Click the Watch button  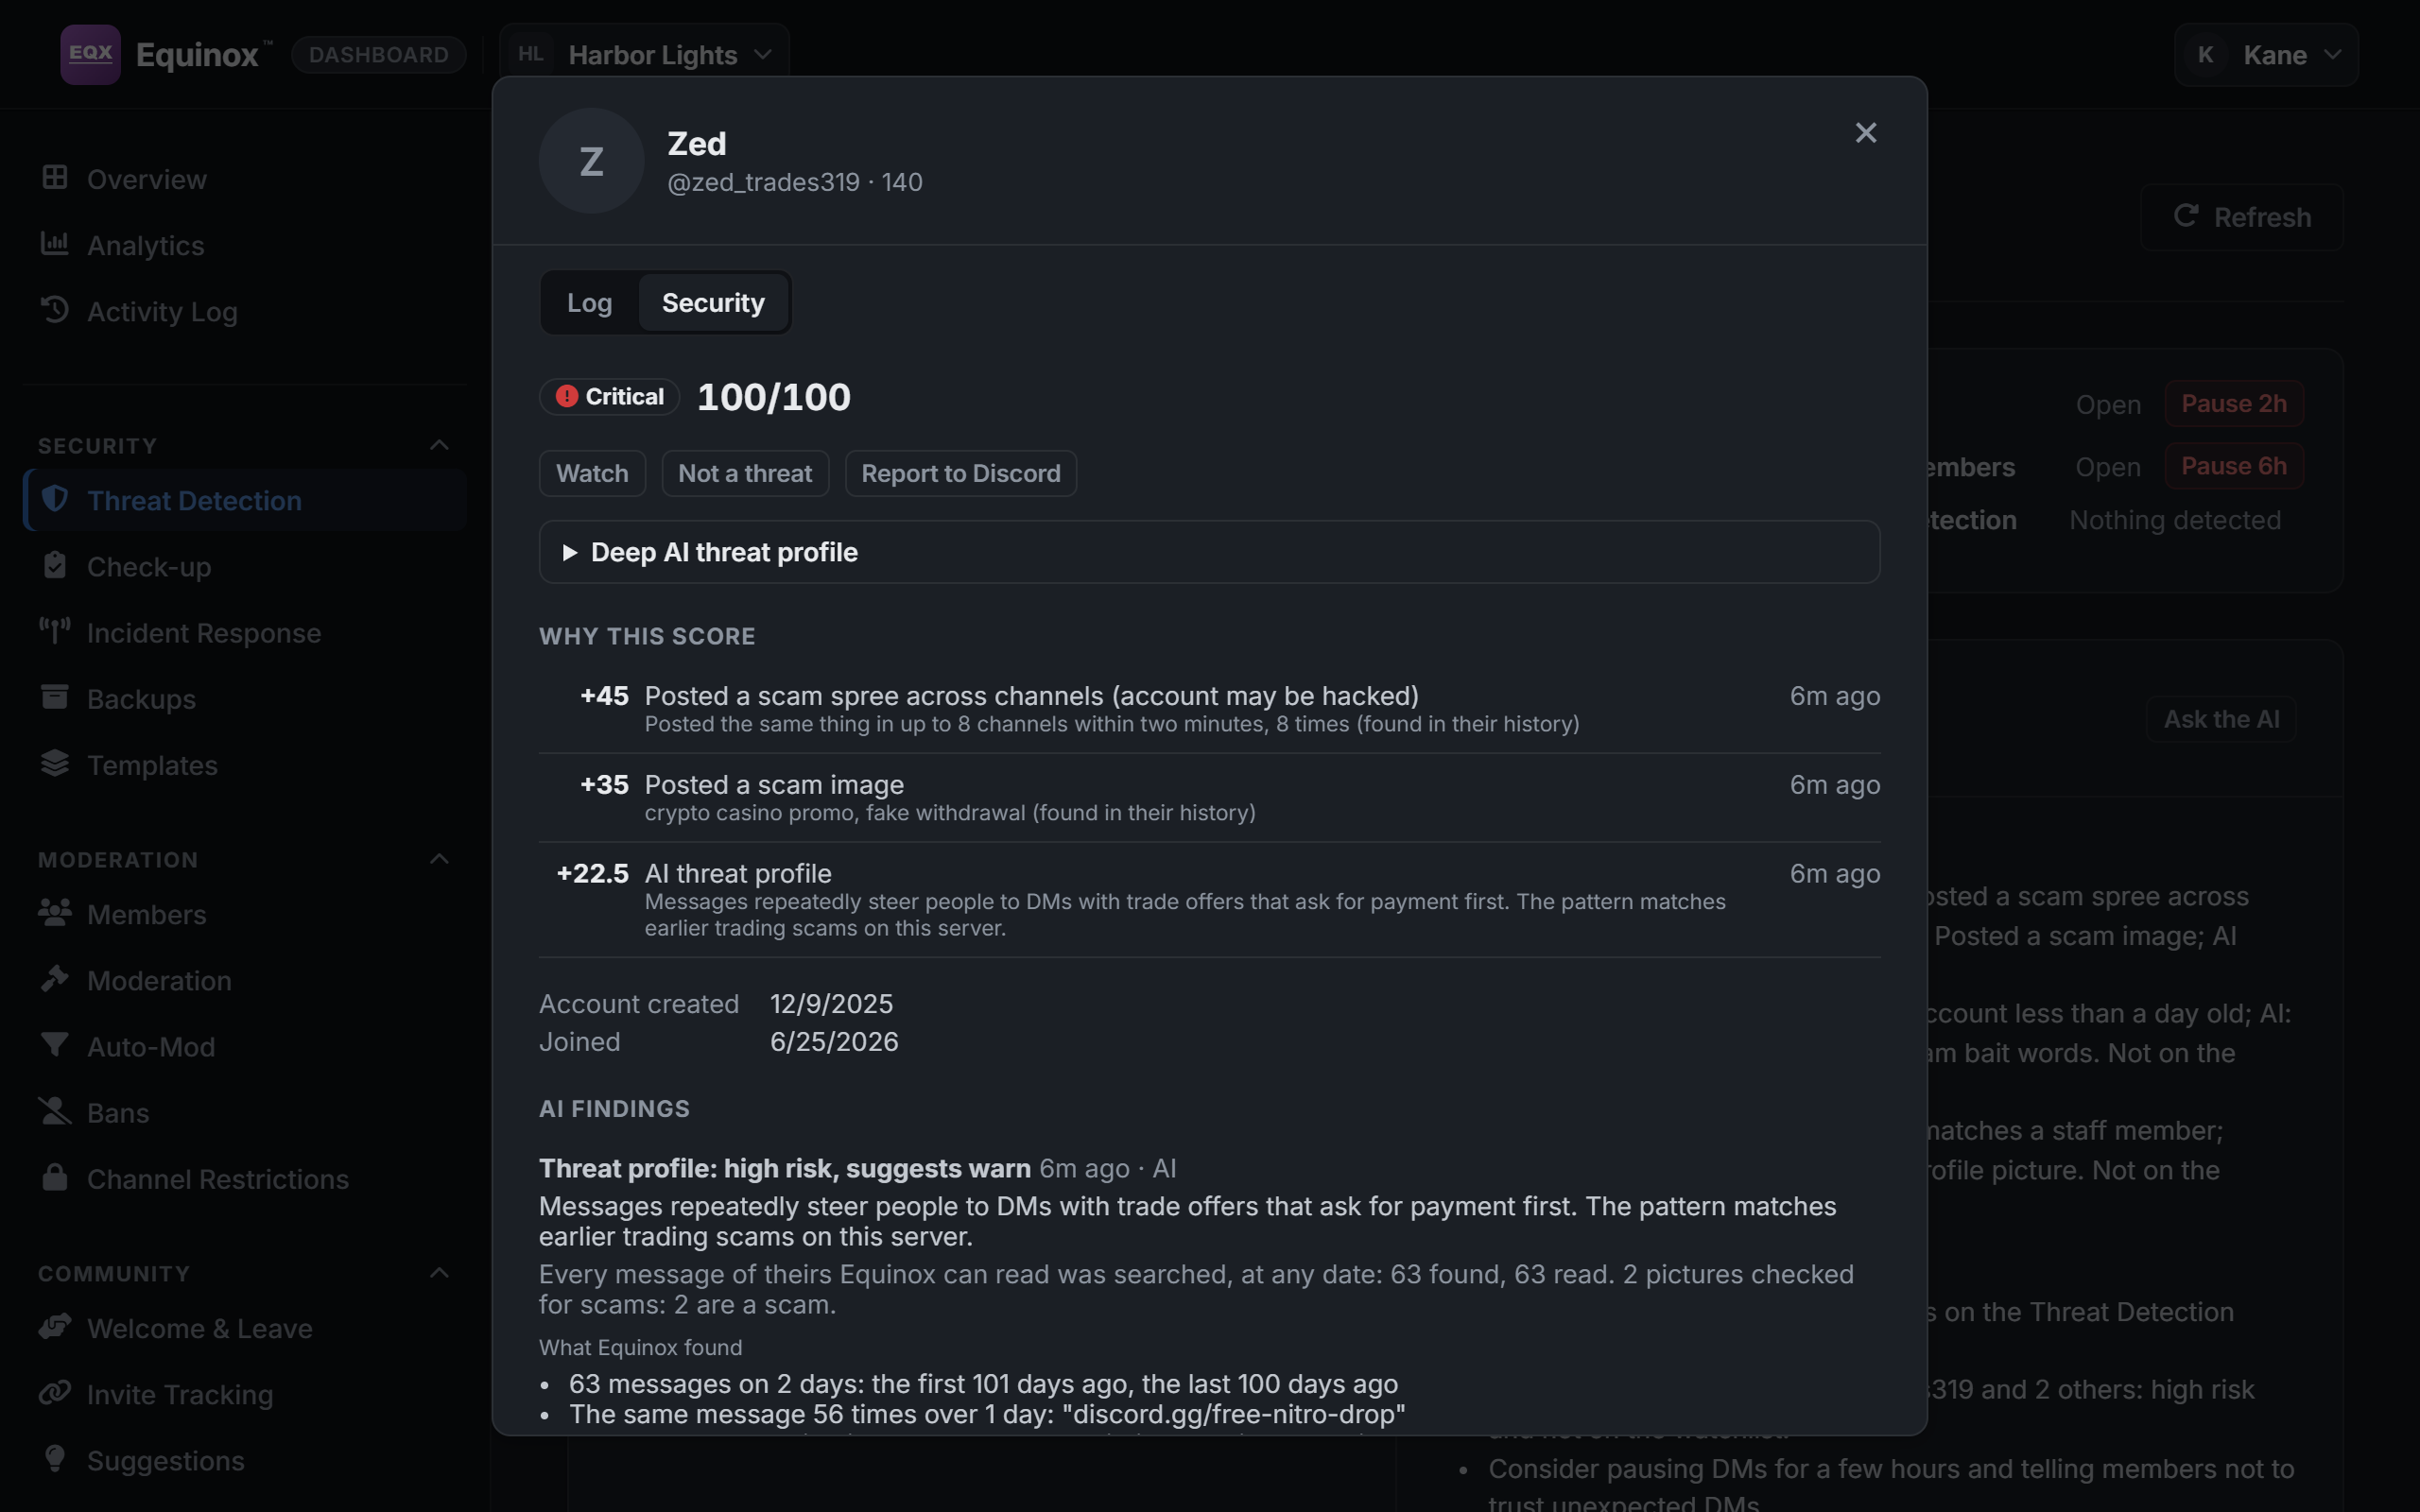[x=592, y=473]
